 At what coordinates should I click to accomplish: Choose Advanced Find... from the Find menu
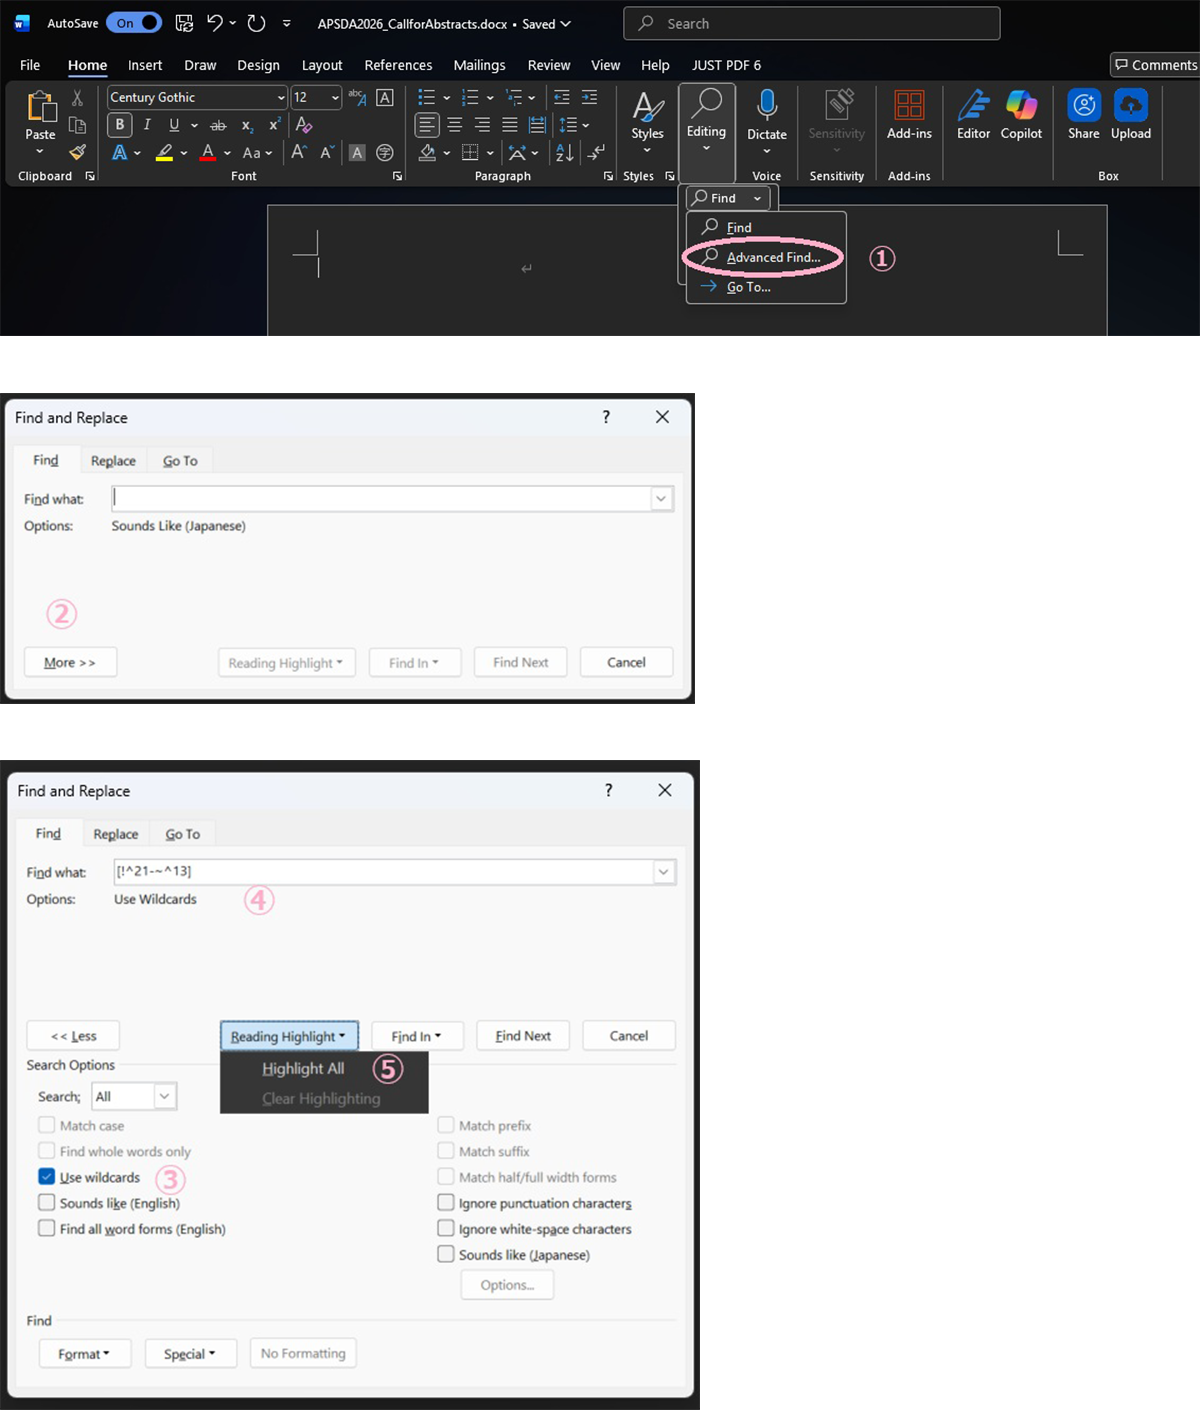772,258
